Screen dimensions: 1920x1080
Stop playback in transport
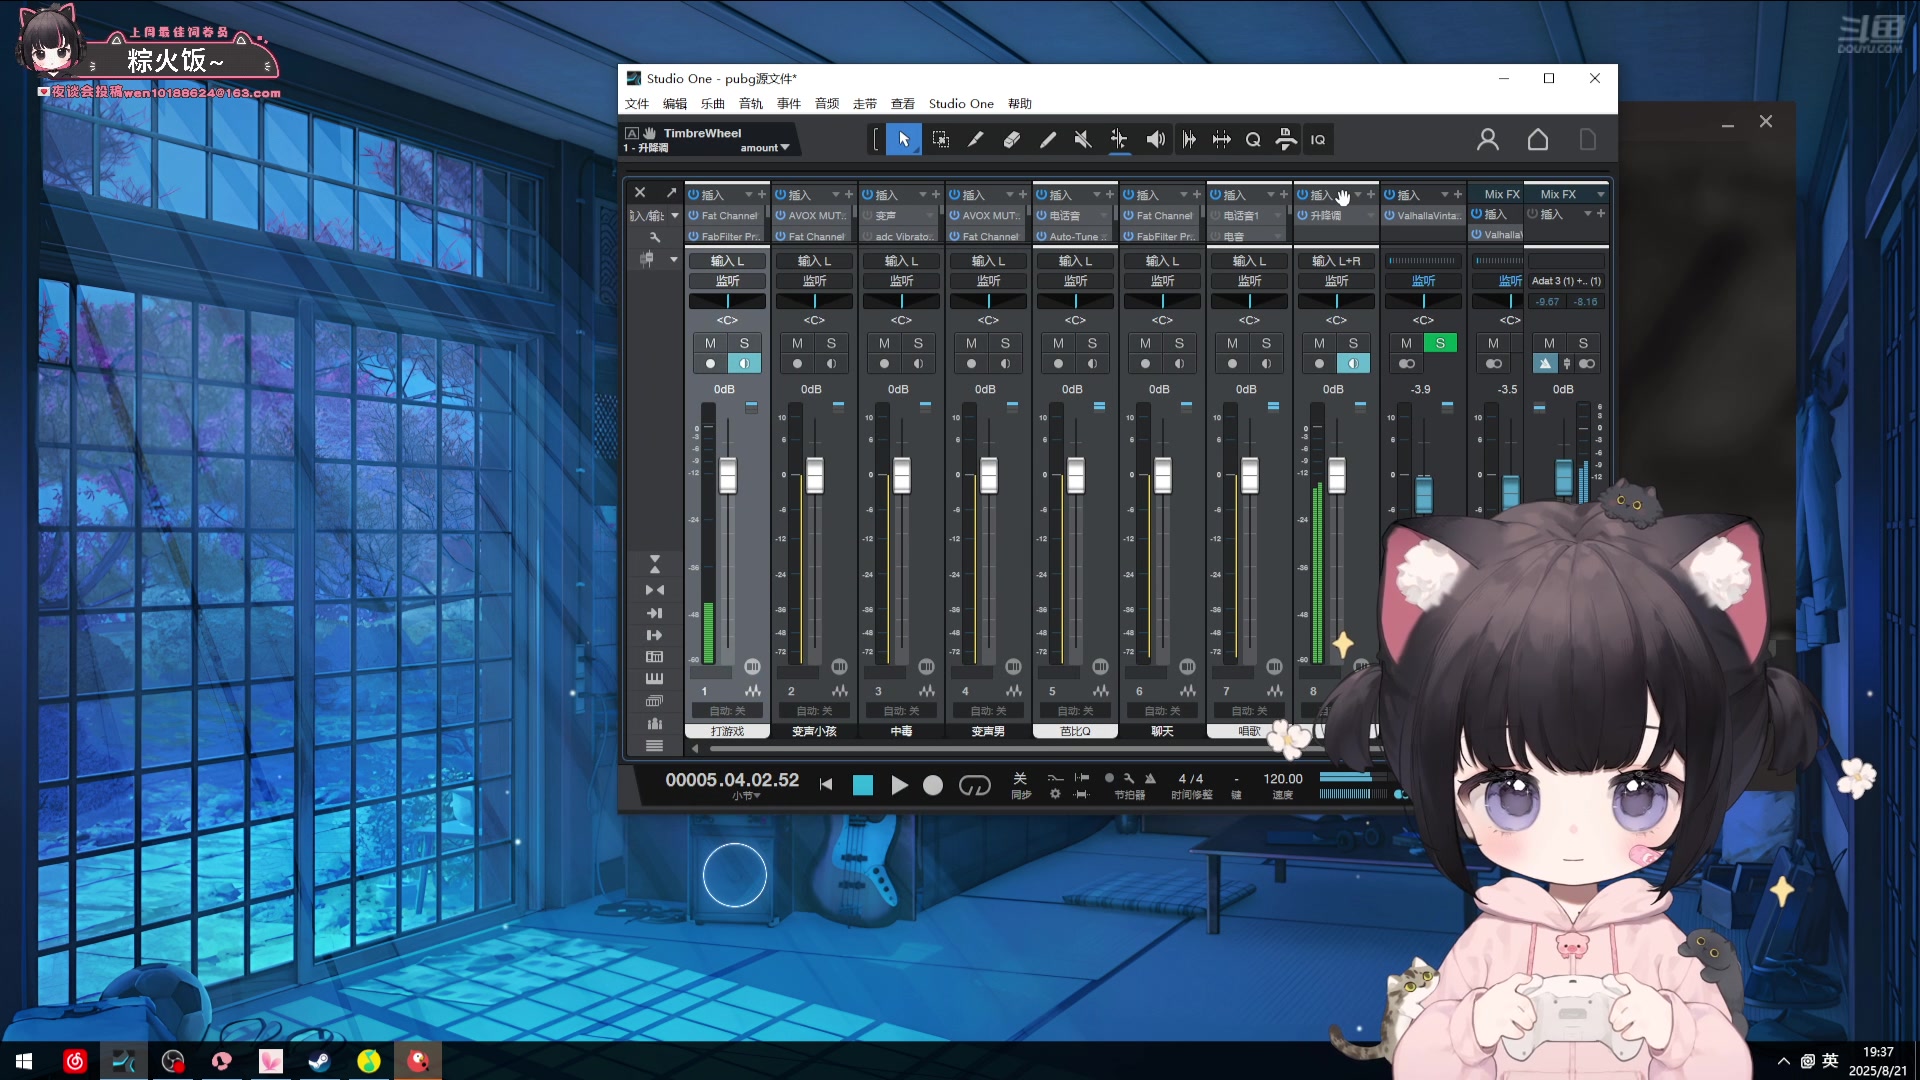863,785
